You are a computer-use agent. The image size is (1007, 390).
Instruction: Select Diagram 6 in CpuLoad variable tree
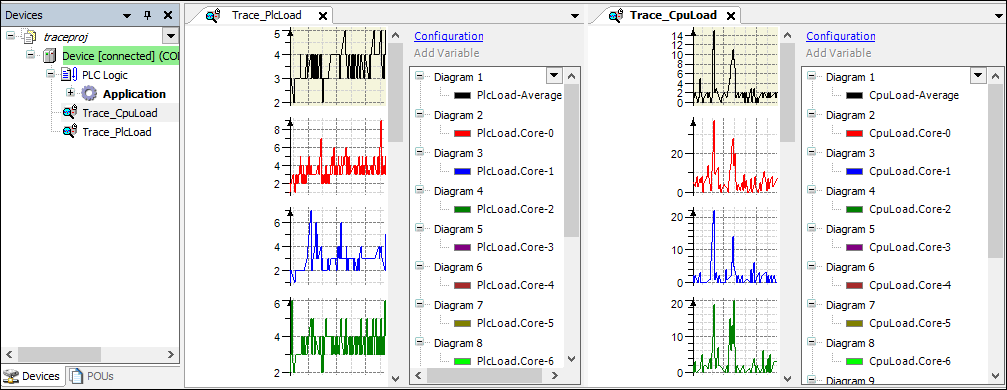coord(850,267)
